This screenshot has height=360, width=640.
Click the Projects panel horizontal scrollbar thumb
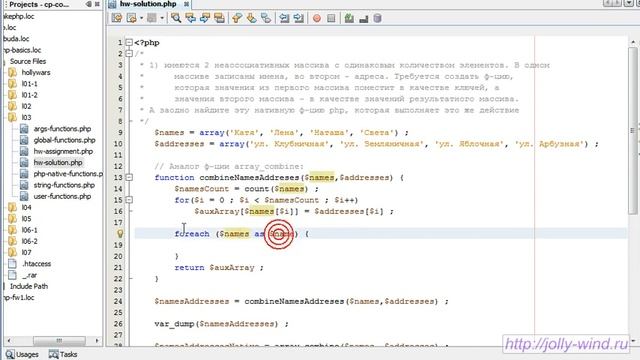[59, 340]
